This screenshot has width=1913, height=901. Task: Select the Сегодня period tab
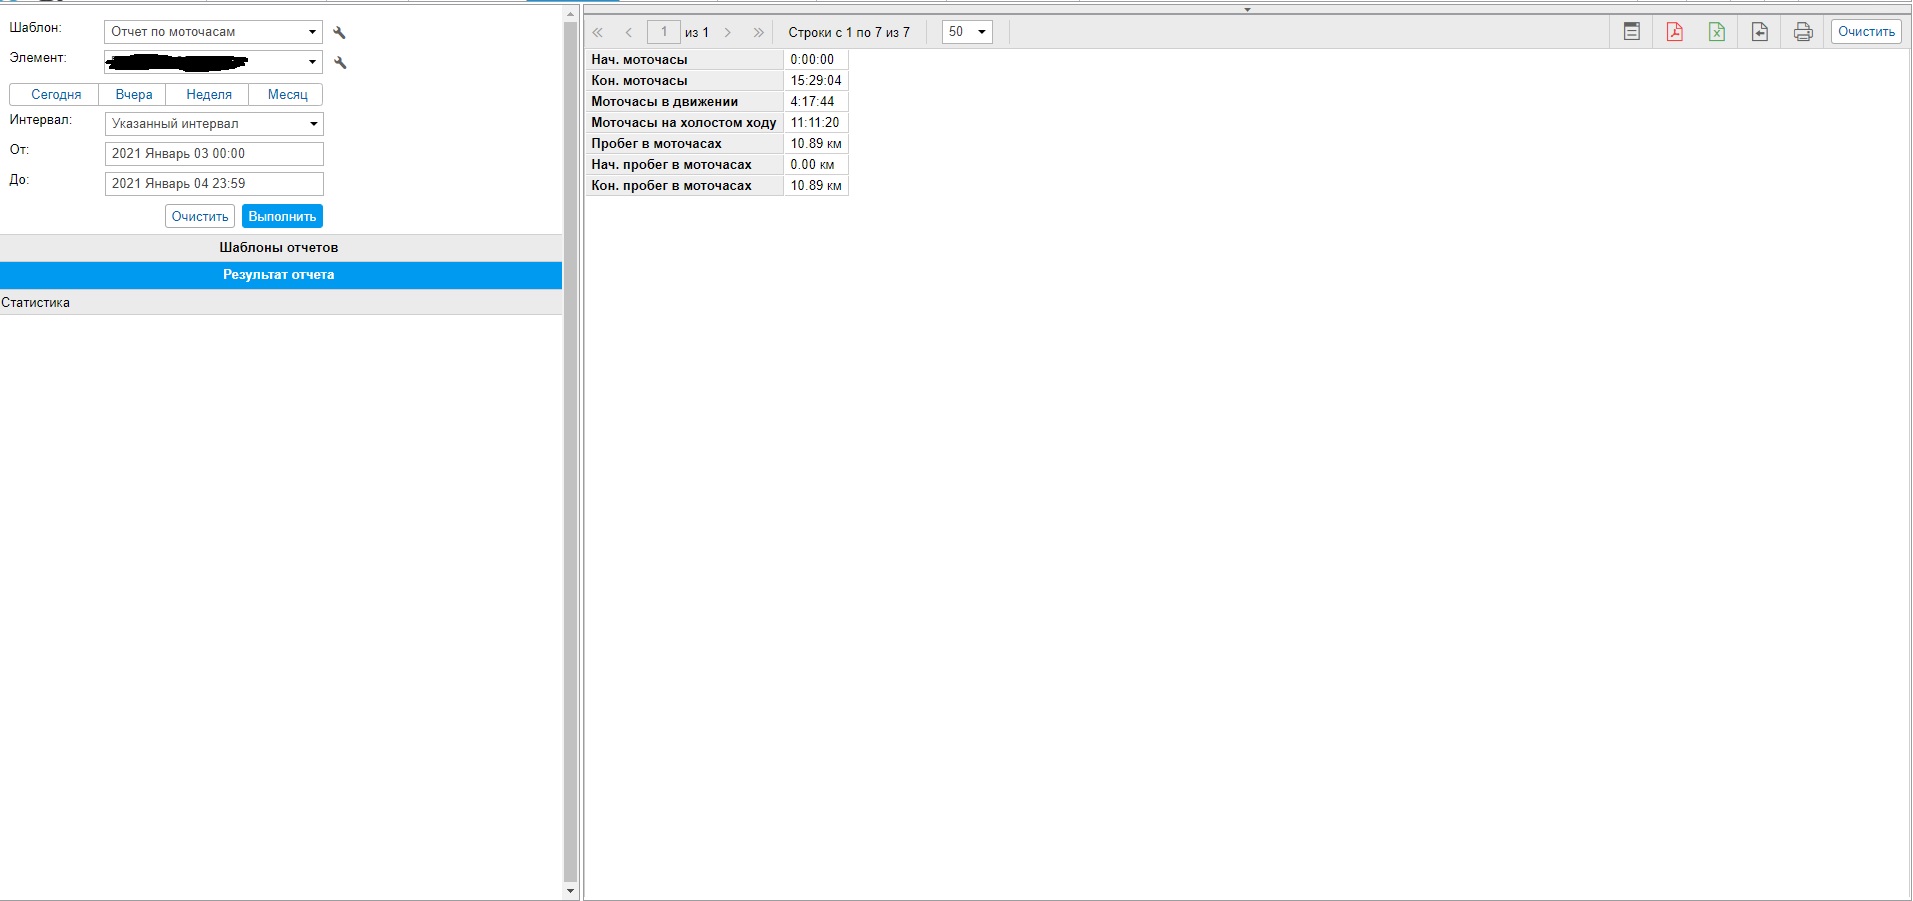[x=56, y=95]
